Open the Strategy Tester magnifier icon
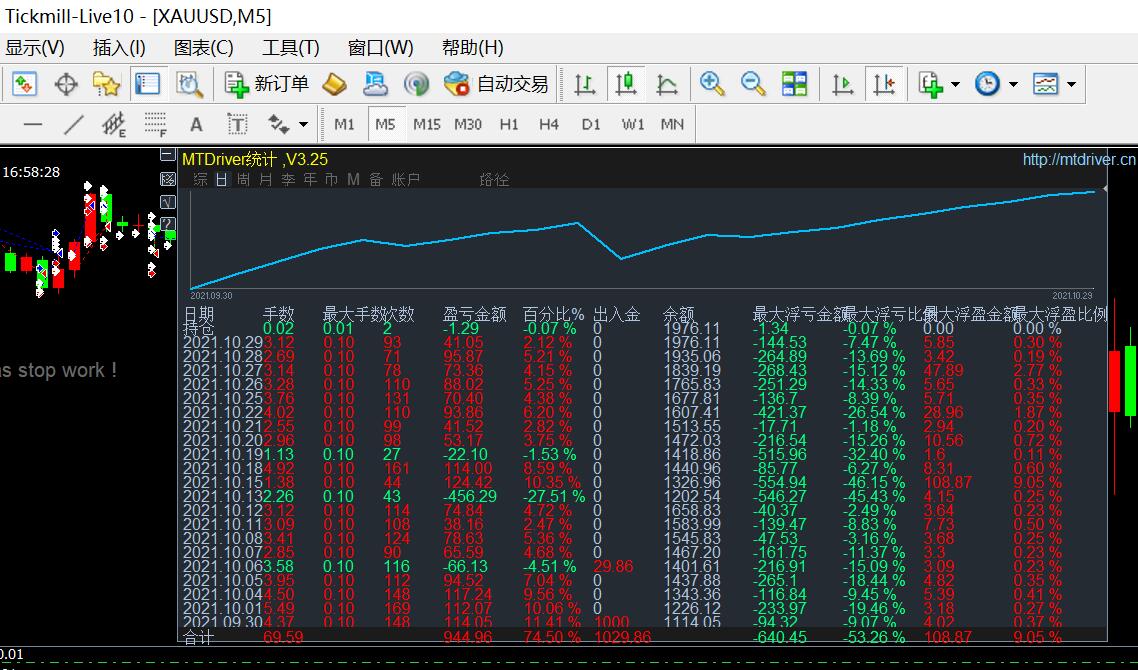This screenshot has width=1138, height=670. 190,84
